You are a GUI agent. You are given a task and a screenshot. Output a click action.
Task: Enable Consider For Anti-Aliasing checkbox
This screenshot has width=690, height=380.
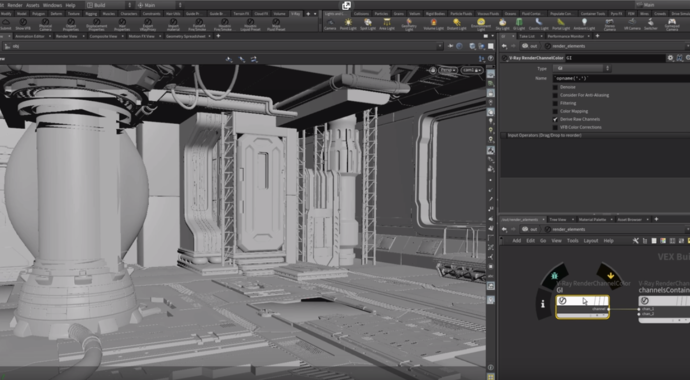click(555, 95)
